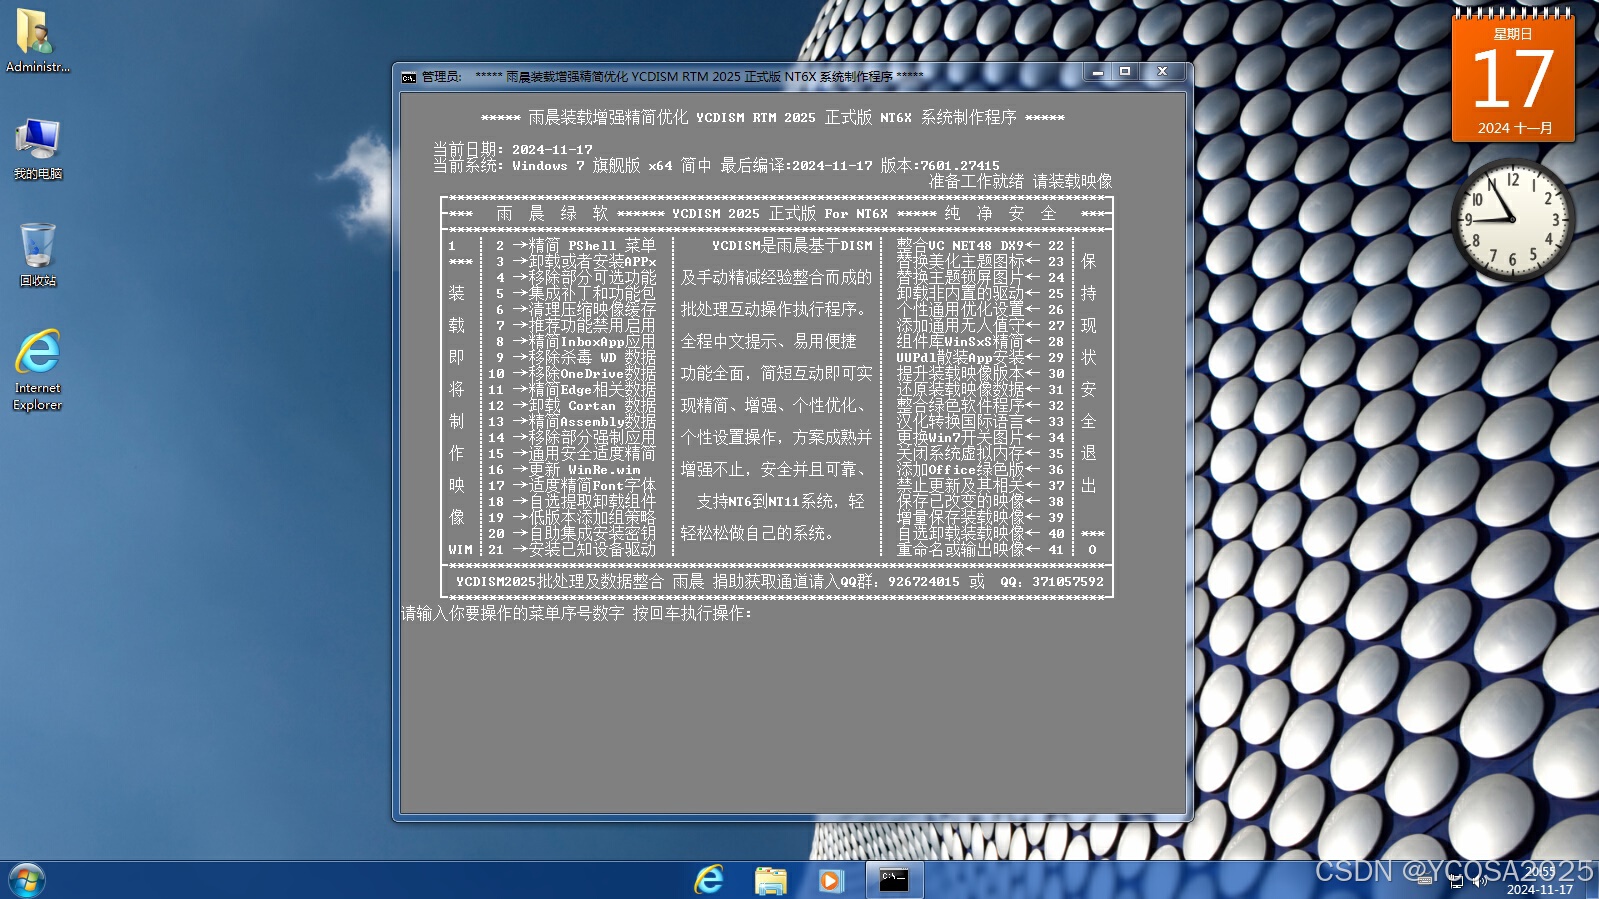
Task: Click the calendar gadget showing 17
Action: (x=1513, y=77)
